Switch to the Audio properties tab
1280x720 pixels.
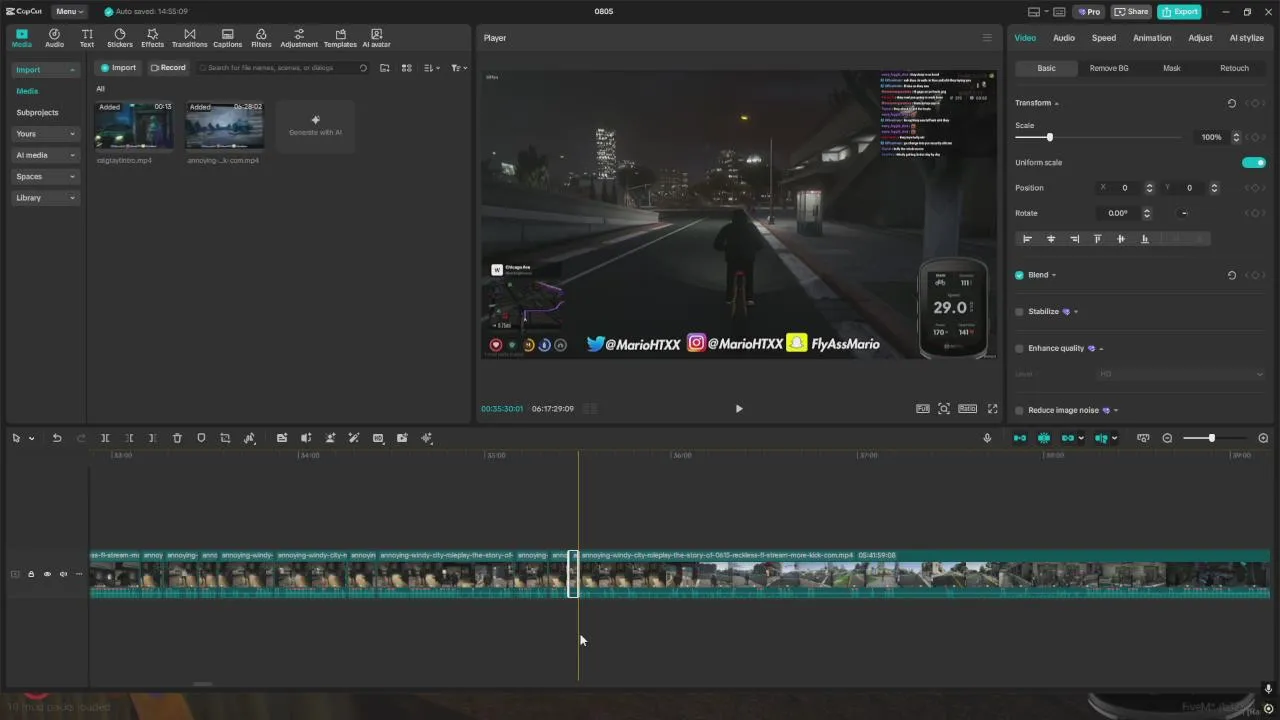1063,38
